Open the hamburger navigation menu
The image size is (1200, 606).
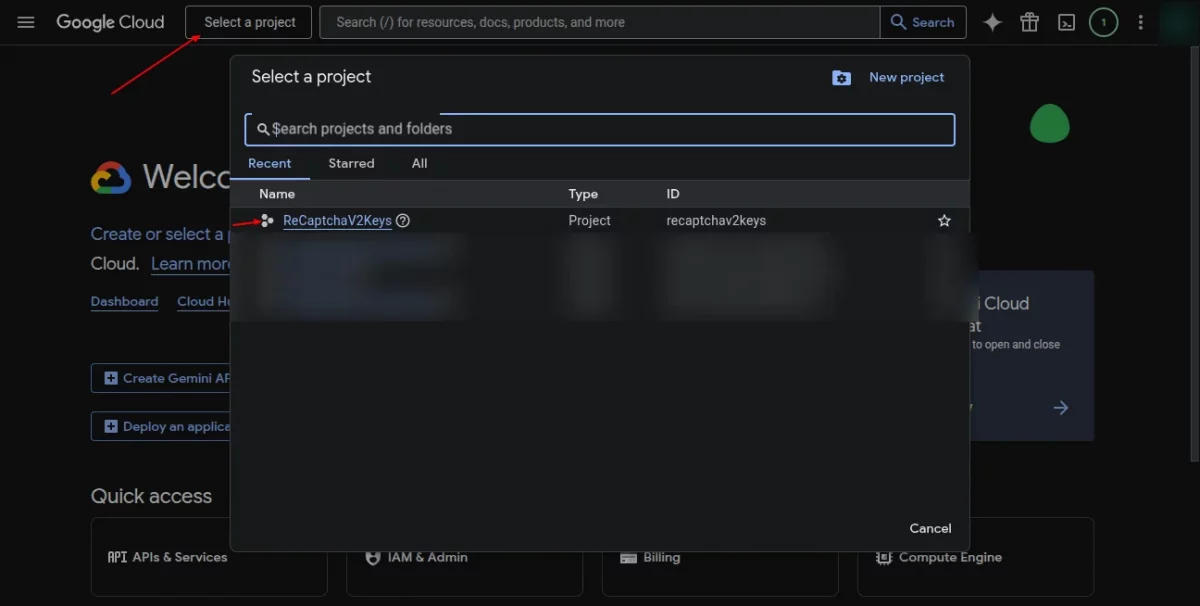point(26,22)
